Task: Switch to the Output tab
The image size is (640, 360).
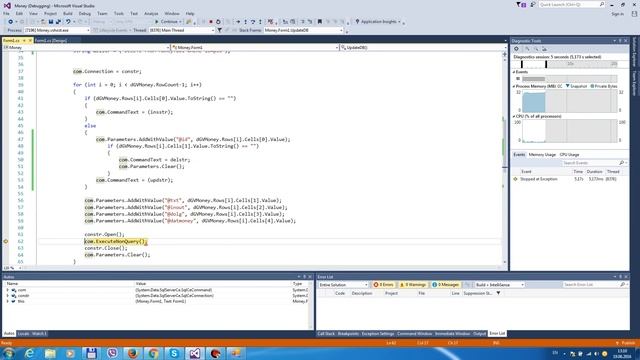Action: (x=479, y=334)
